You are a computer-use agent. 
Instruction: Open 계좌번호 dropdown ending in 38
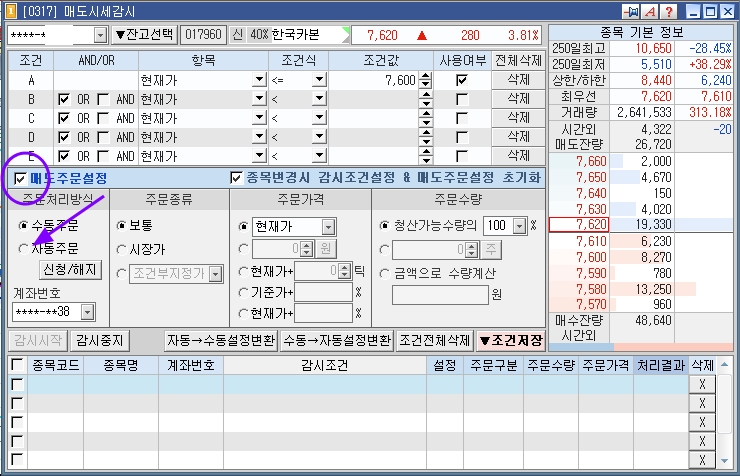click(x=88, y=312)
